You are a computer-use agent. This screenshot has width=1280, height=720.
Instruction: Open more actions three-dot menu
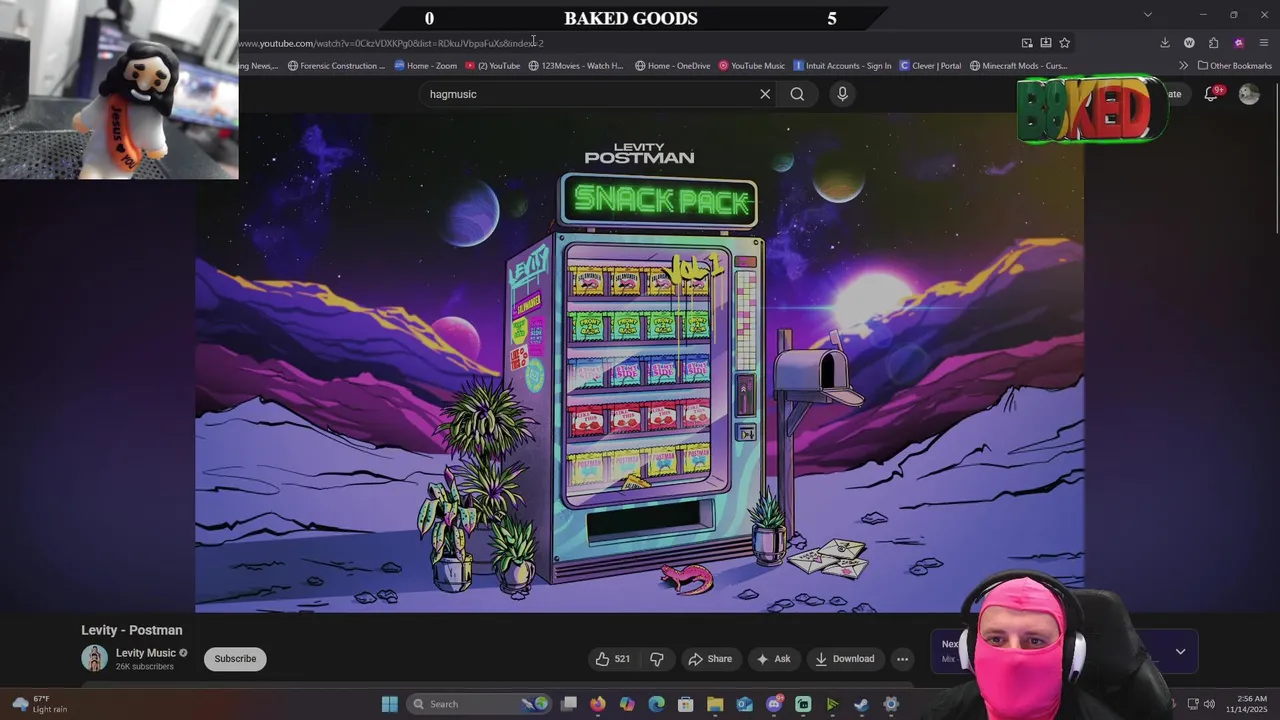(x=902, y=659)
